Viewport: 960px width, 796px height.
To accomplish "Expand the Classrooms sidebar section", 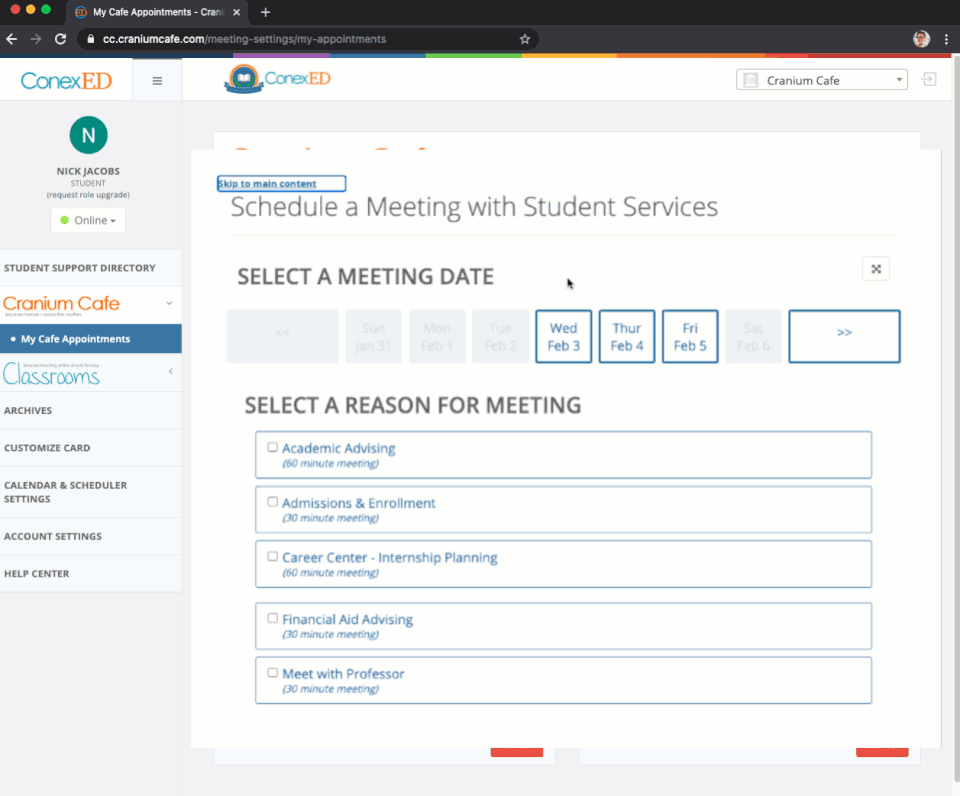I will [171, 371].
